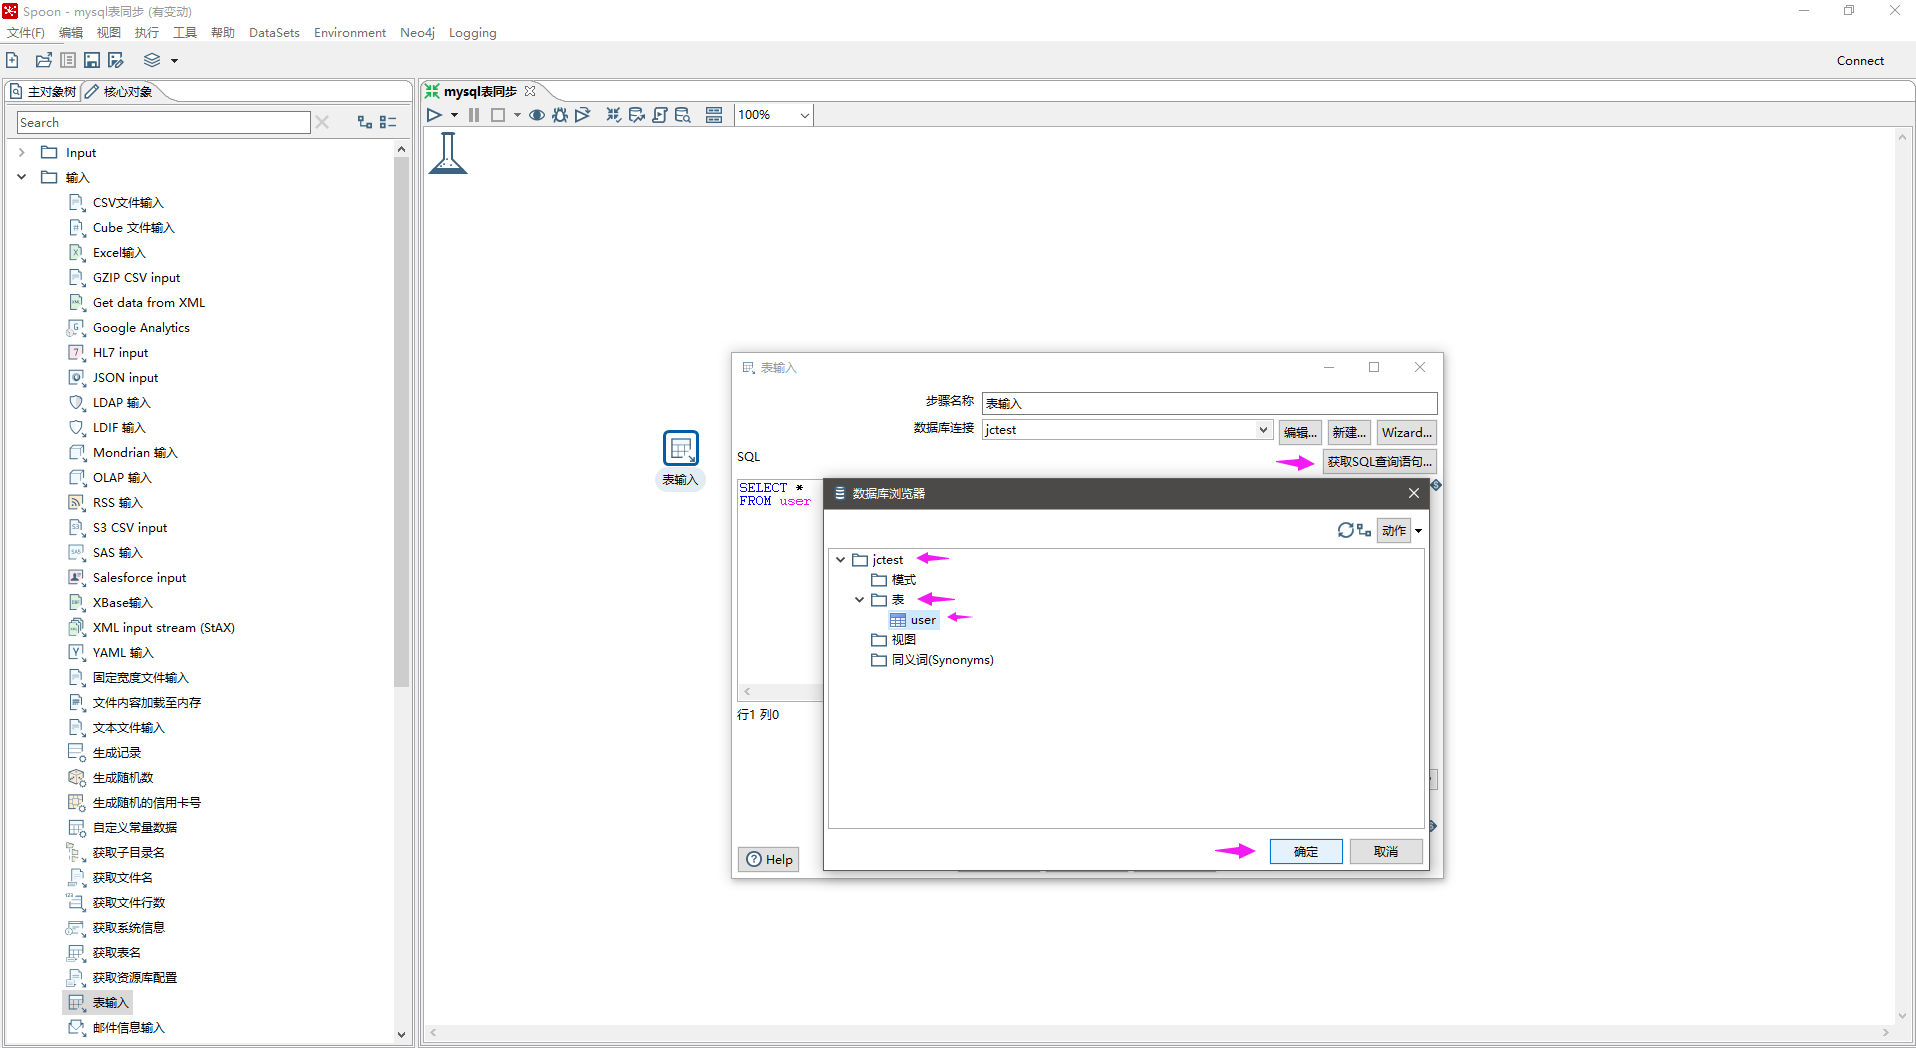
Task: Preview transformation with eye icon
Action: point(537,115)
